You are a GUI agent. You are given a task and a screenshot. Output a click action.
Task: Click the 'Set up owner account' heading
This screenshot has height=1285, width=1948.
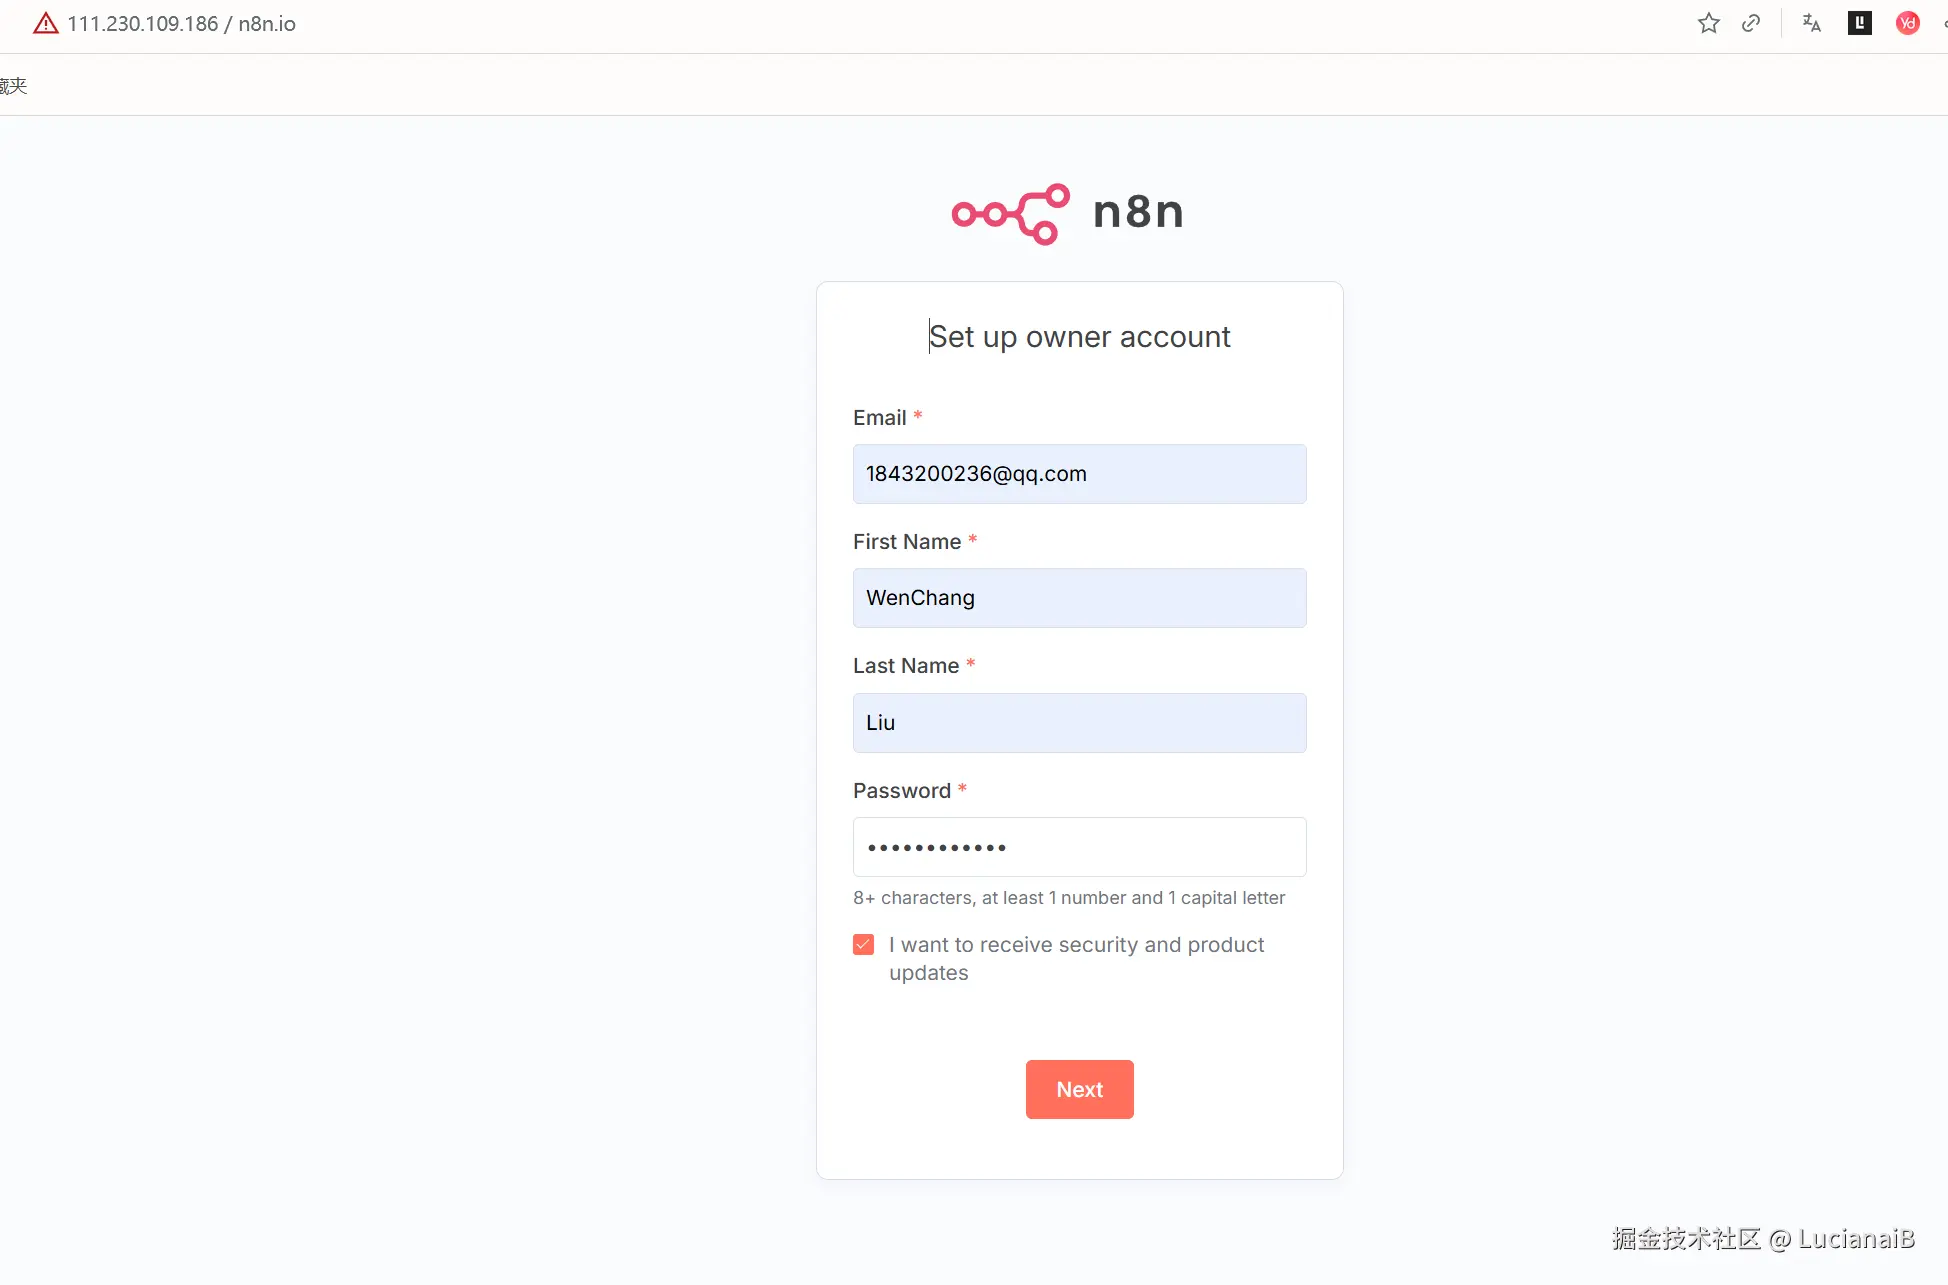pyautogui.click(x=1079, y=337)
